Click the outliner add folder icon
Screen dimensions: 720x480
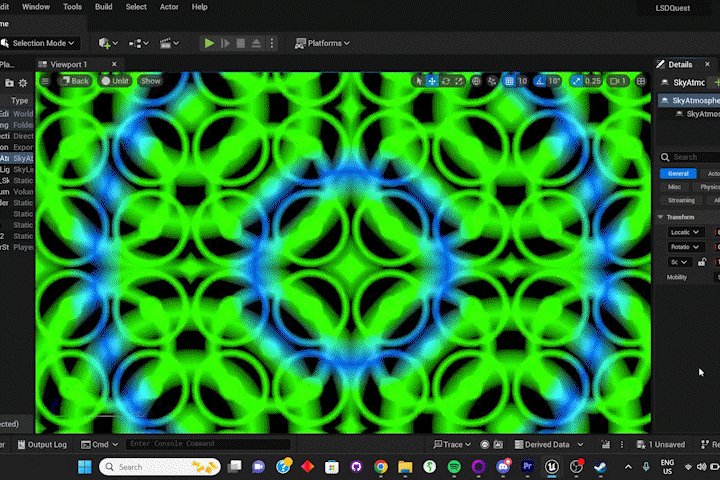[x=9, y=83]
